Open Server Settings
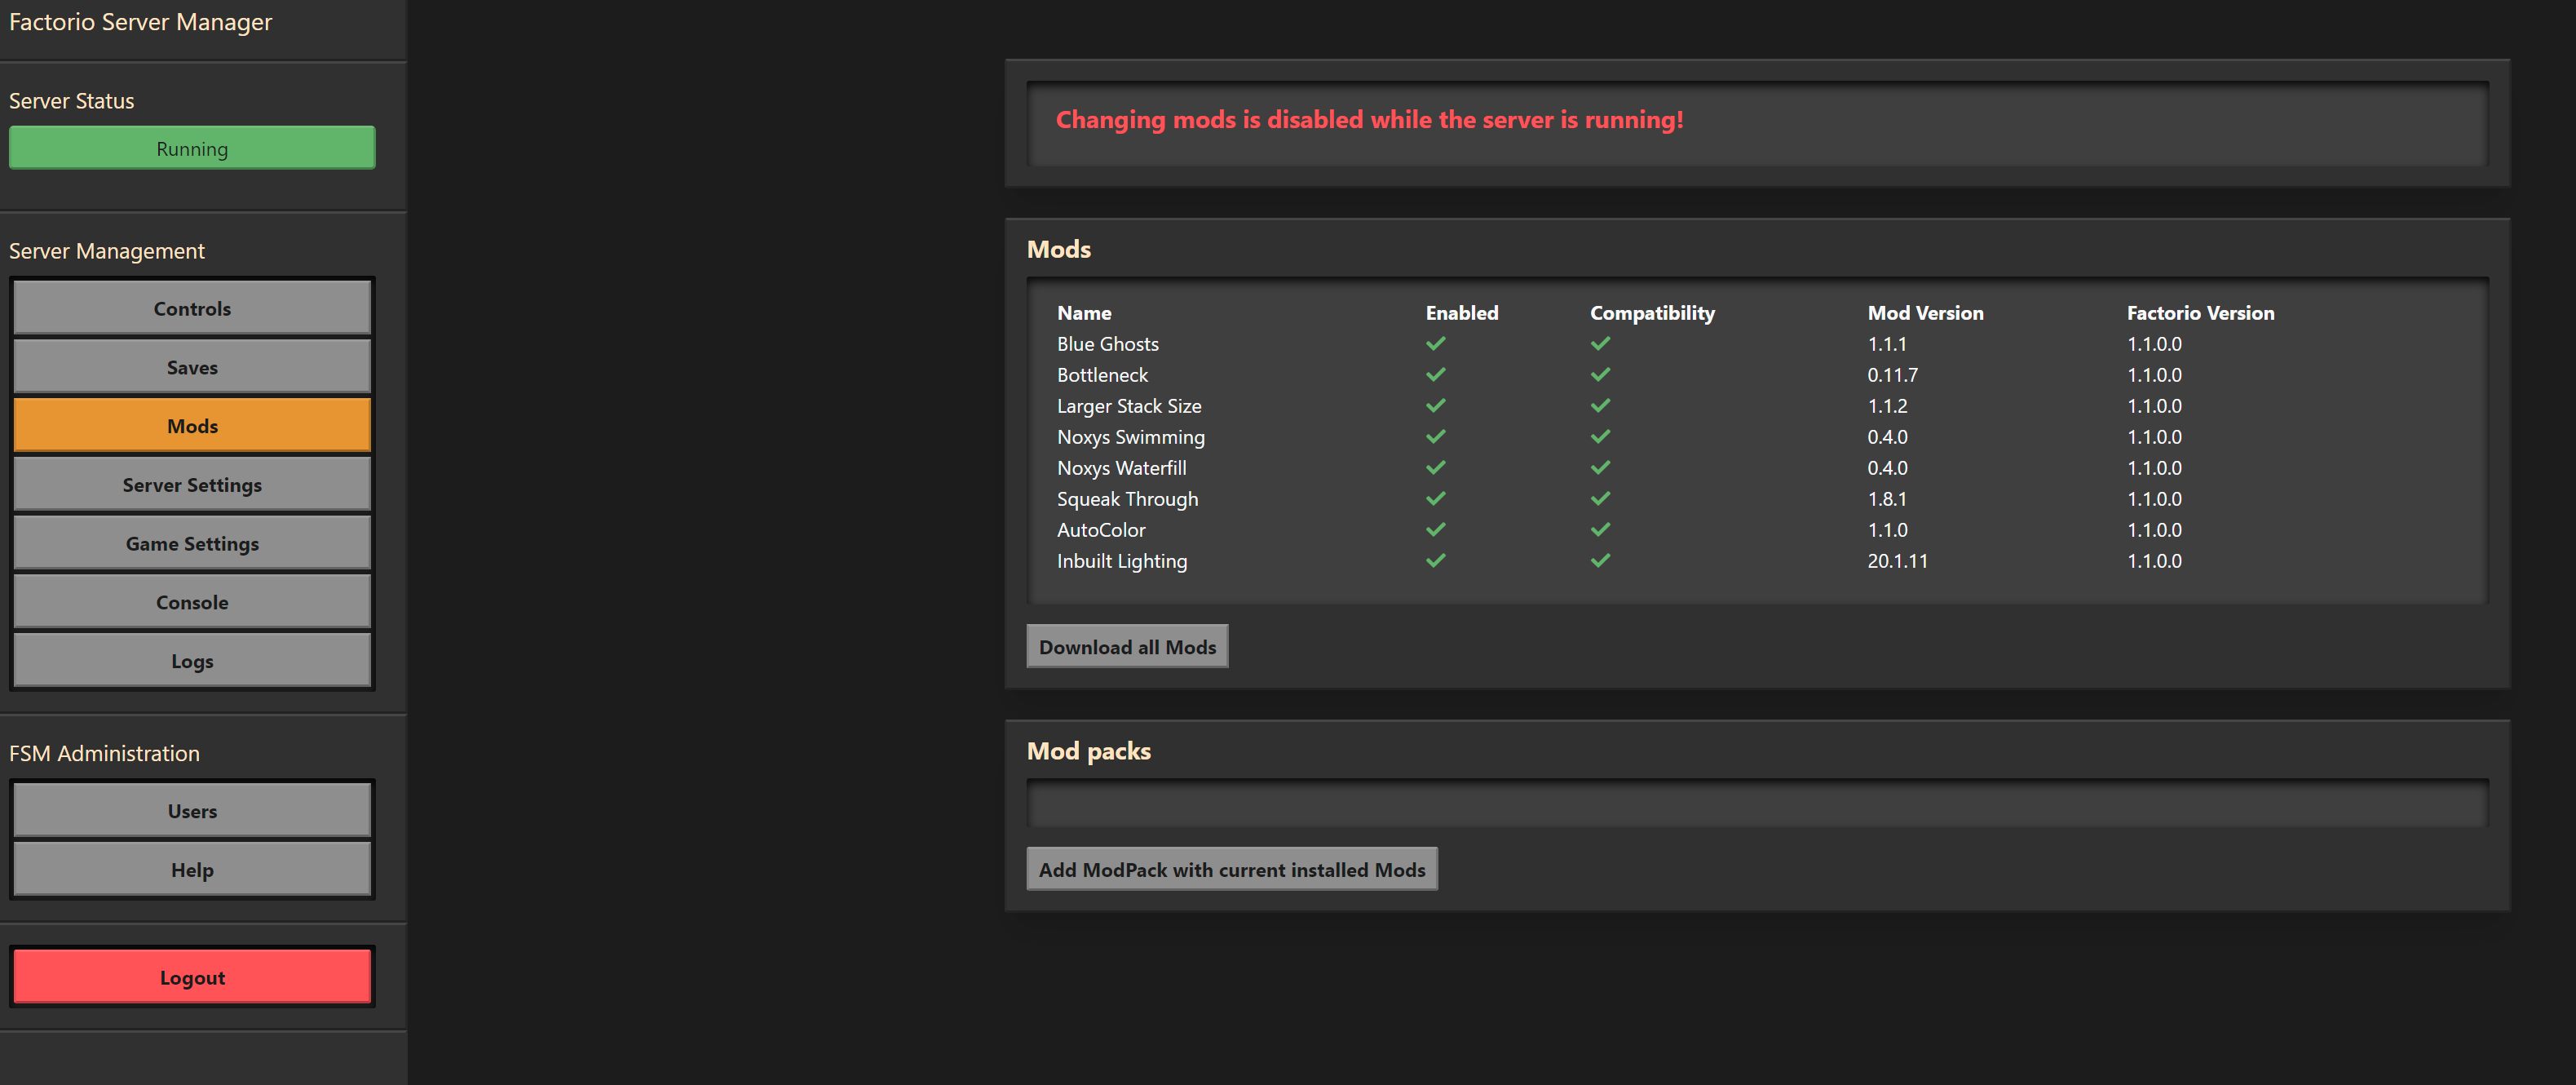2576x1085 pixels. [192, 485]
